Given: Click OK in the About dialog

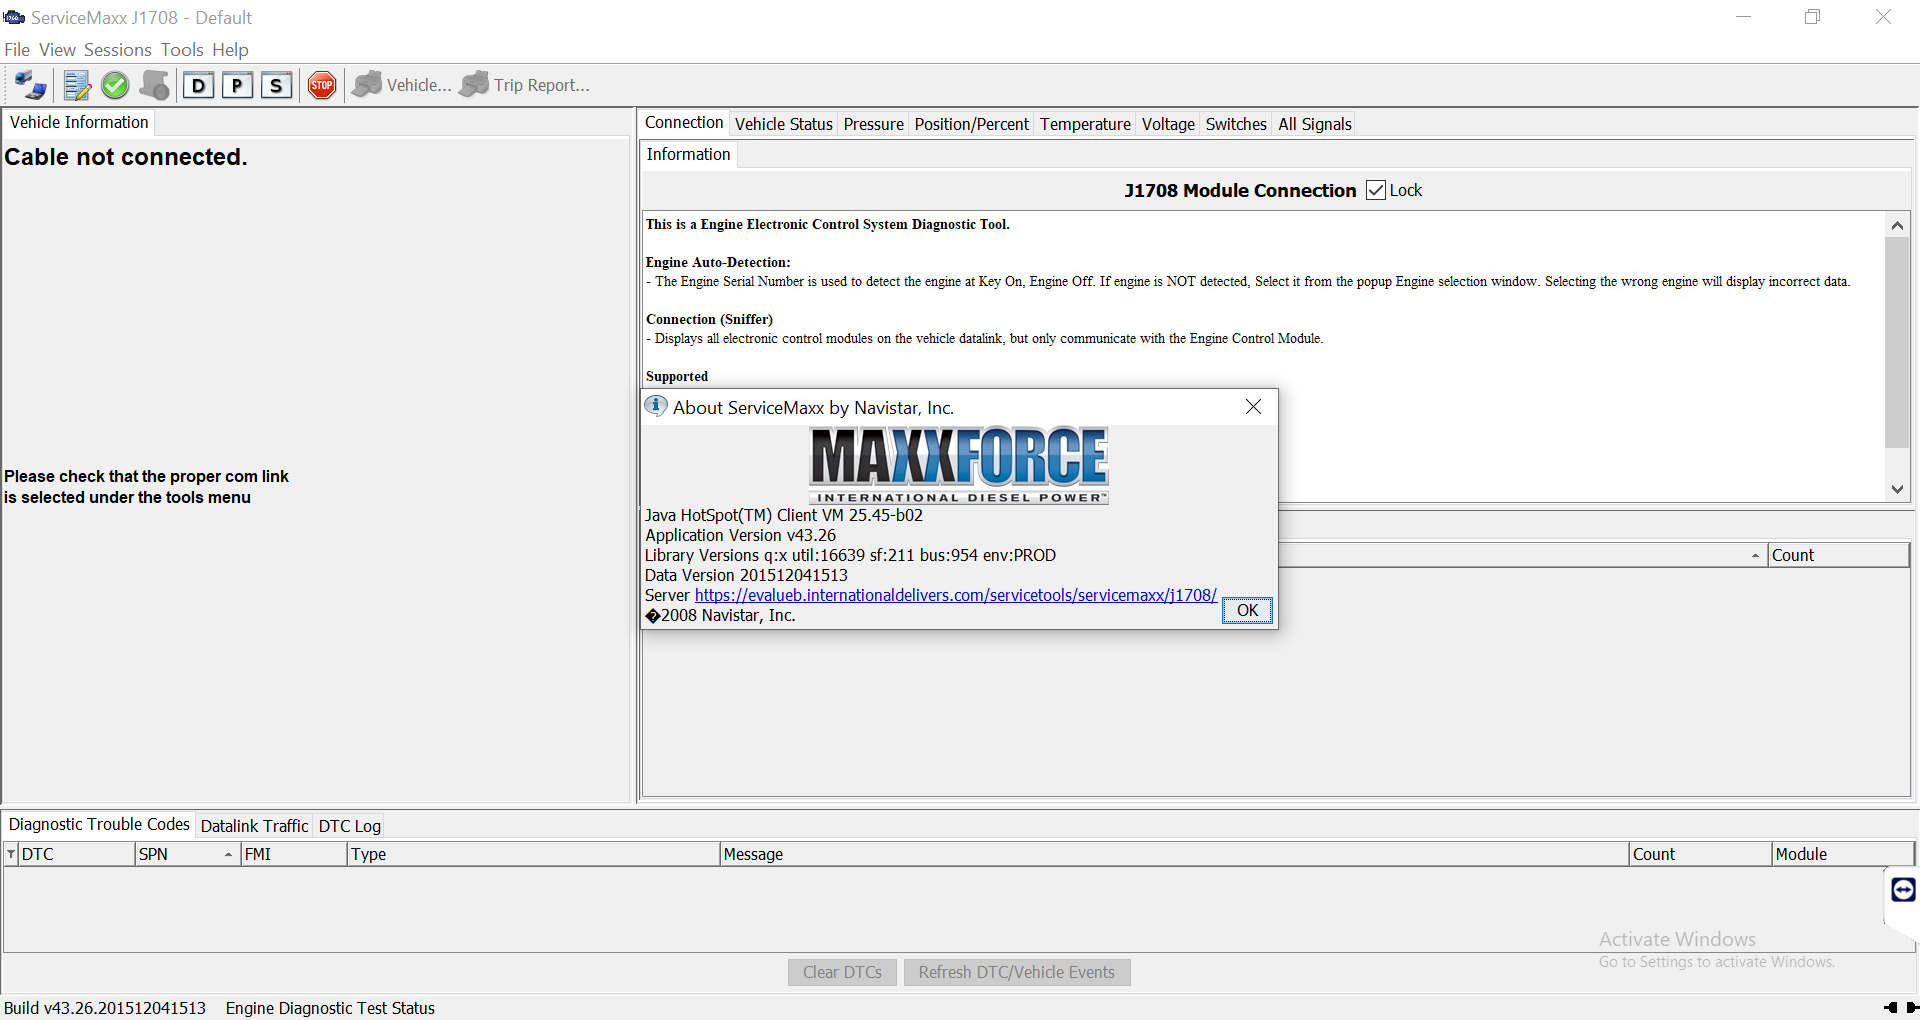Looking at the screenshot, I should tap(1247, 610).
